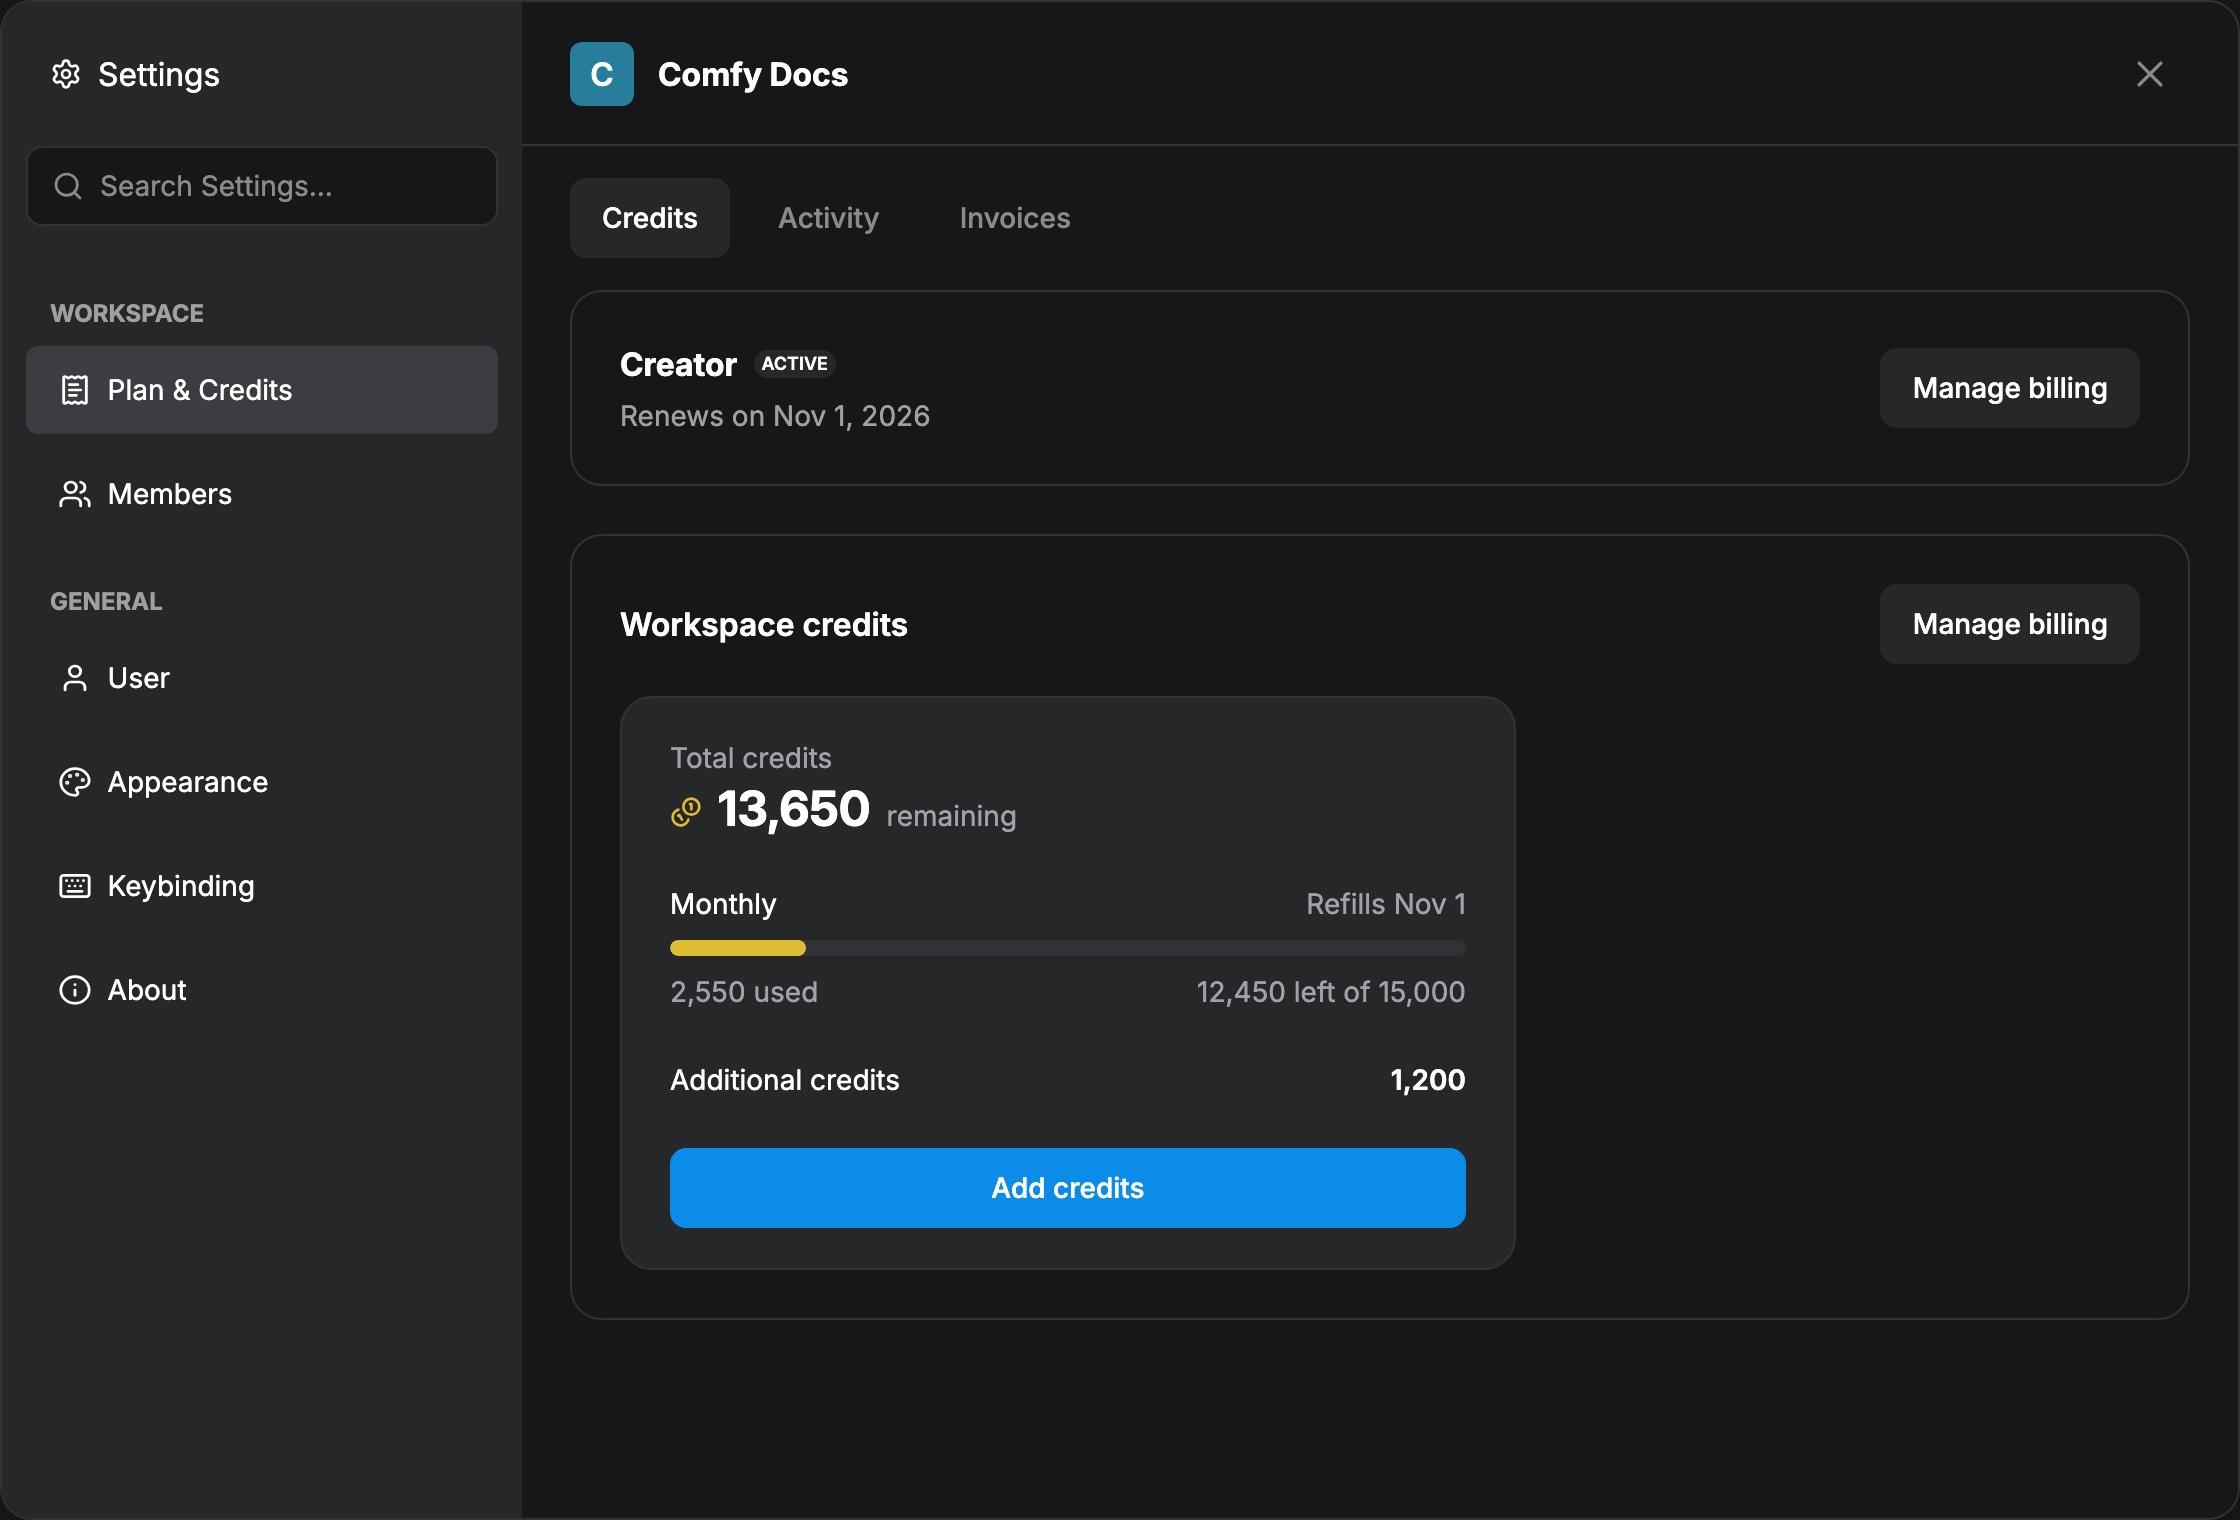Click the 12,450 left of 15,000 text
Viewport: 2240px width, 1520px height.
[x=1331, y=992]
